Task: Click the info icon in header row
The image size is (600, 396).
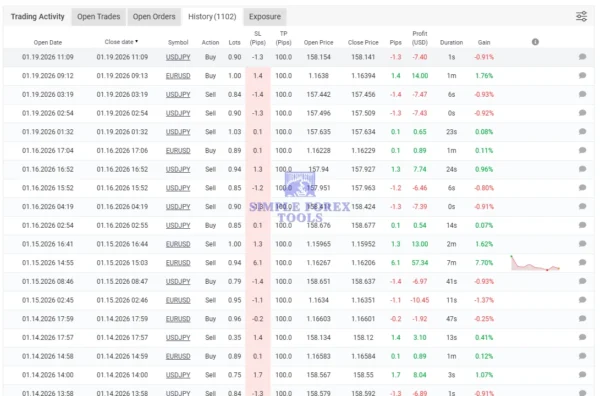Action: pos(535,42)
